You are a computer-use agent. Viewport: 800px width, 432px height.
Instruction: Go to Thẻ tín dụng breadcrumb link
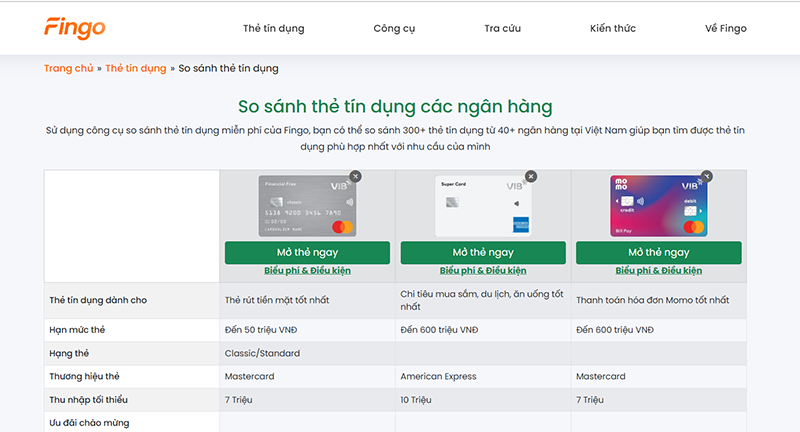[136, 68]
